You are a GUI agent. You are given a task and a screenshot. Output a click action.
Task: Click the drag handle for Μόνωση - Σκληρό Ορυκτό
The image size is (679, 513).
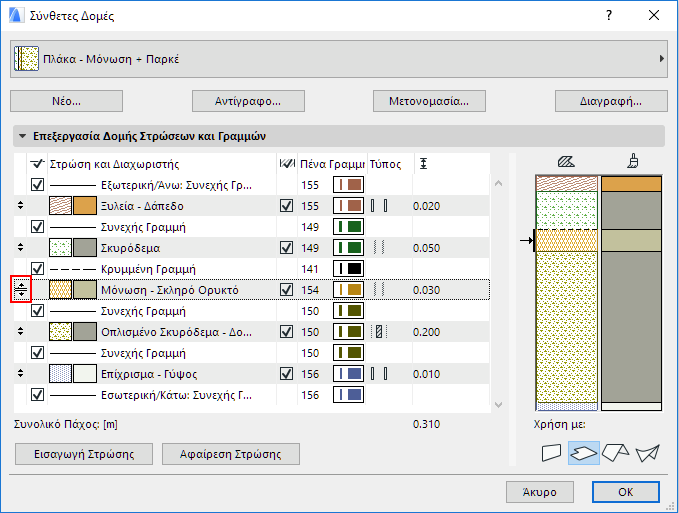21,290
